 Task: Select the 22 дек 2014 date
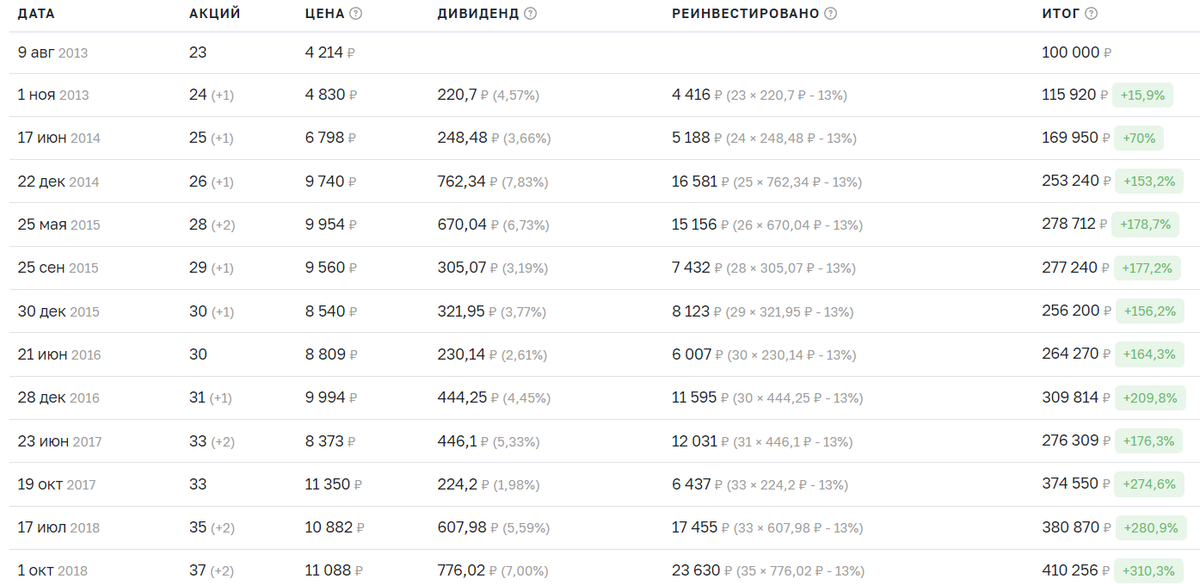click(58, 181)
